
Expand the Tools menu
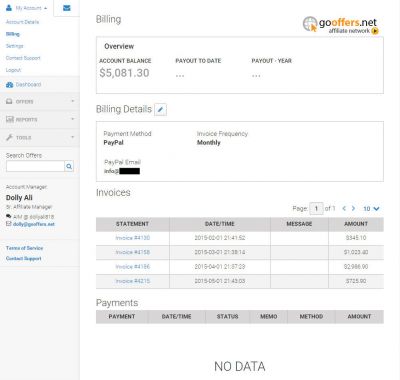(73, 137)
